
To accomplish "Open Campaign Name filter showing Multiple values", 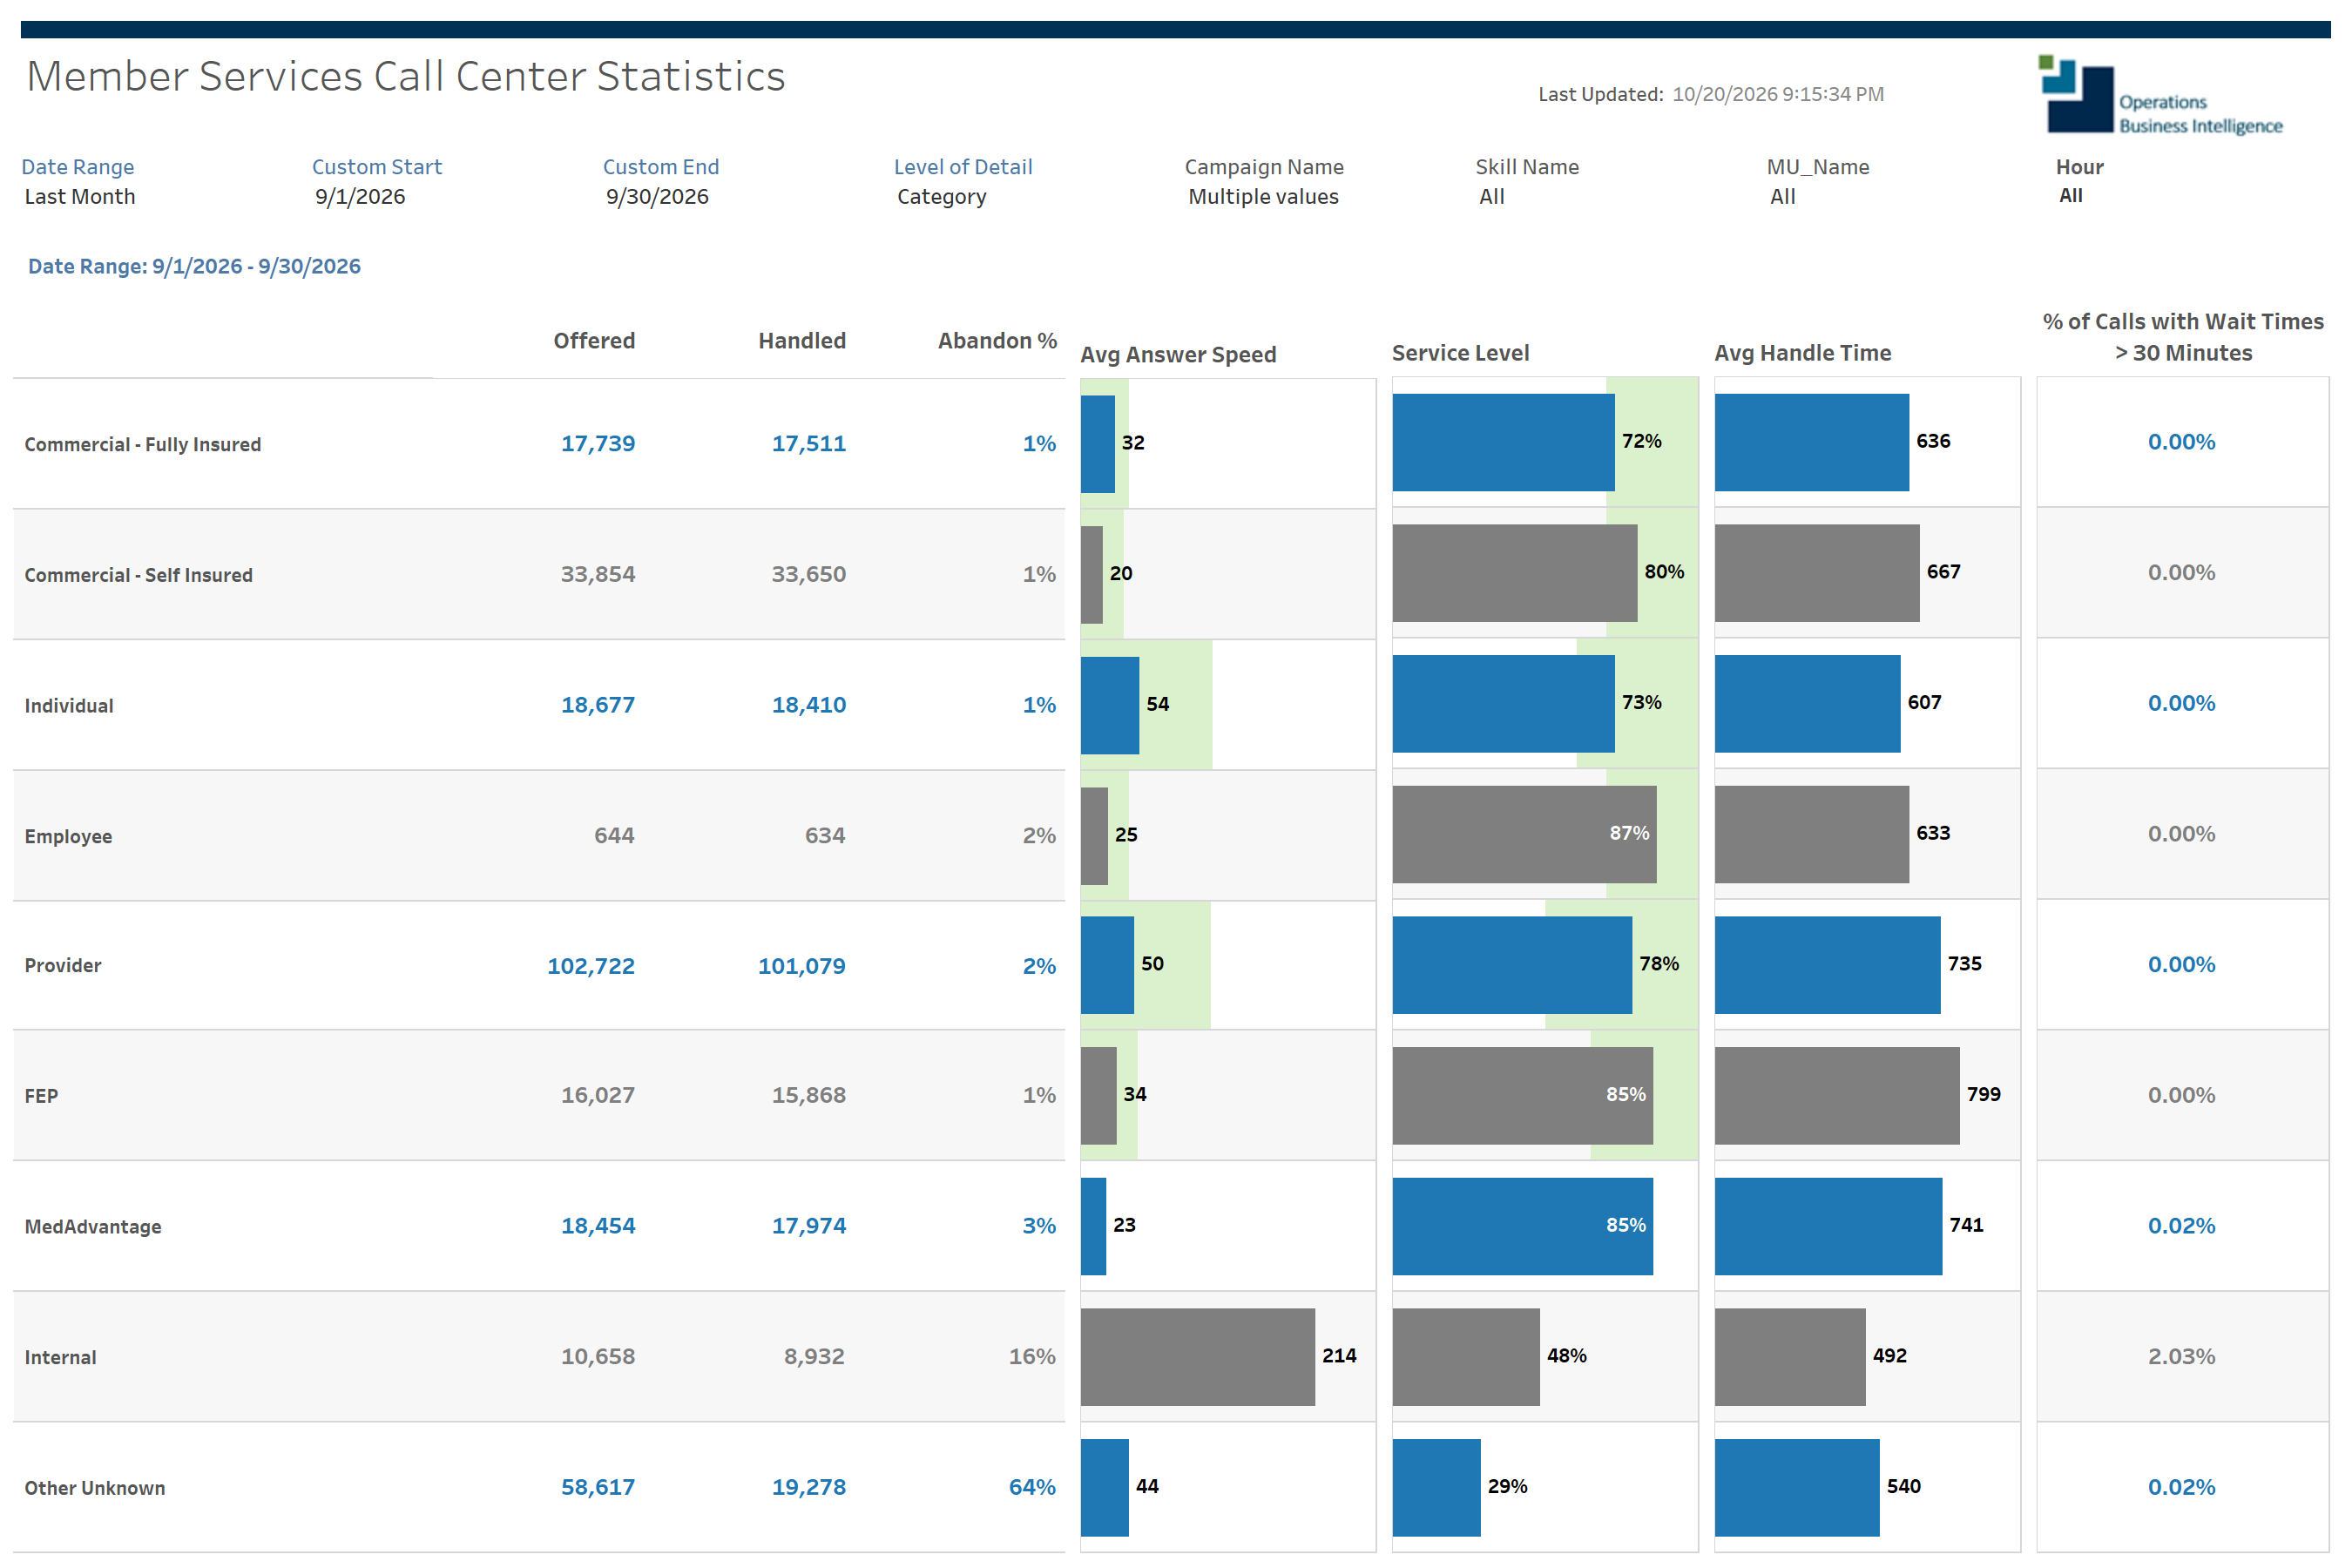I will [1263, 197].
